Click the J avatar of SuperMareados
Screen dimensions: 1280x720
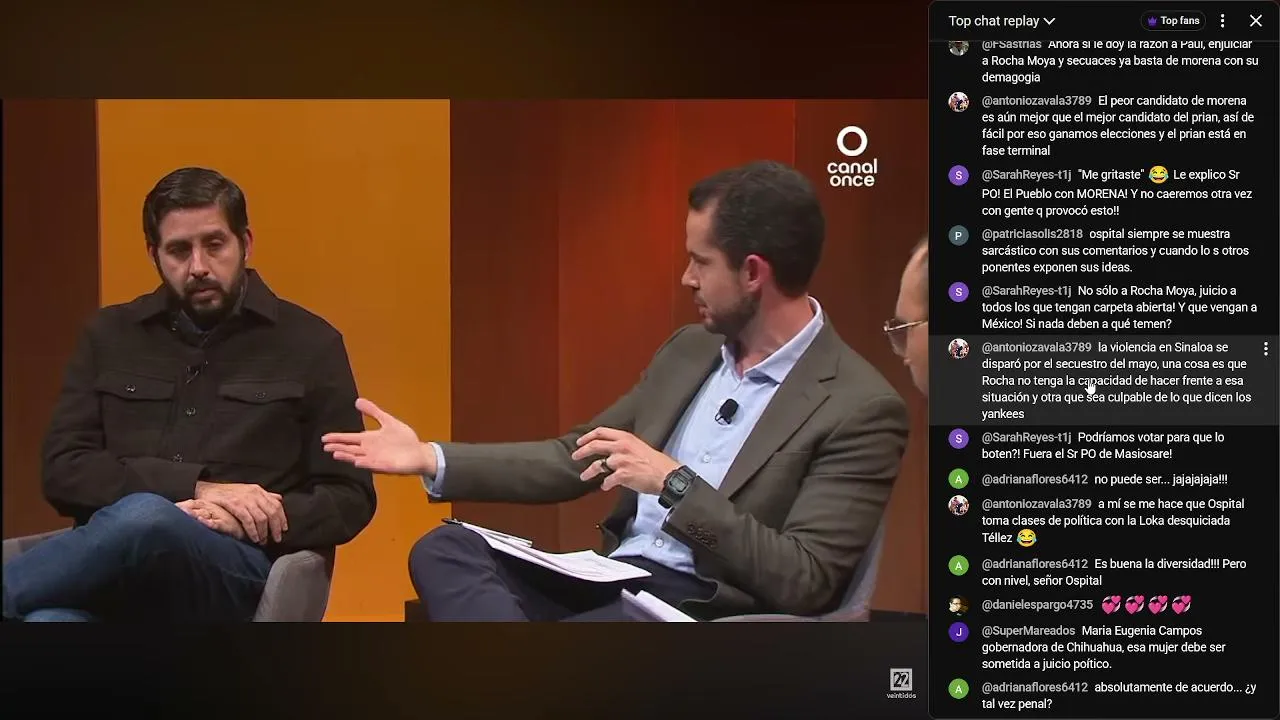[x=959, y=632]
